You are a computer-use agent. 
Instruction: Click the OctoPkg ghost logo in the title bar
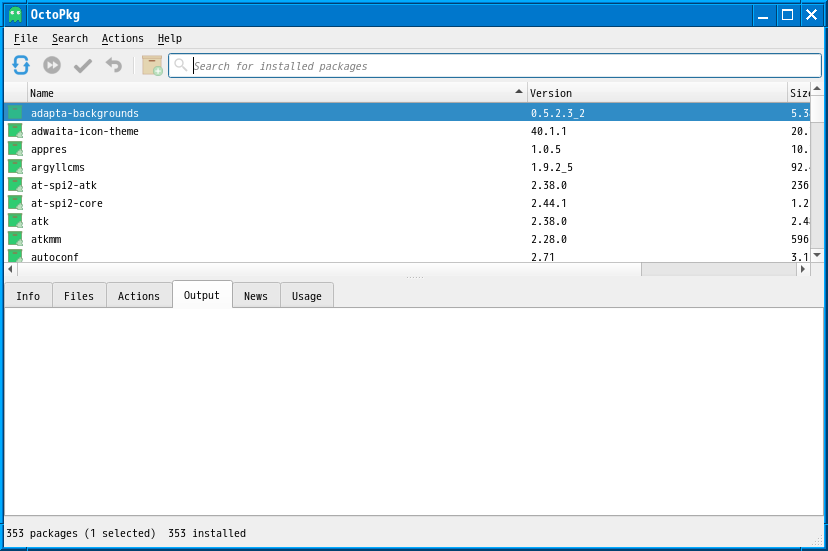(x=15, y=14)
